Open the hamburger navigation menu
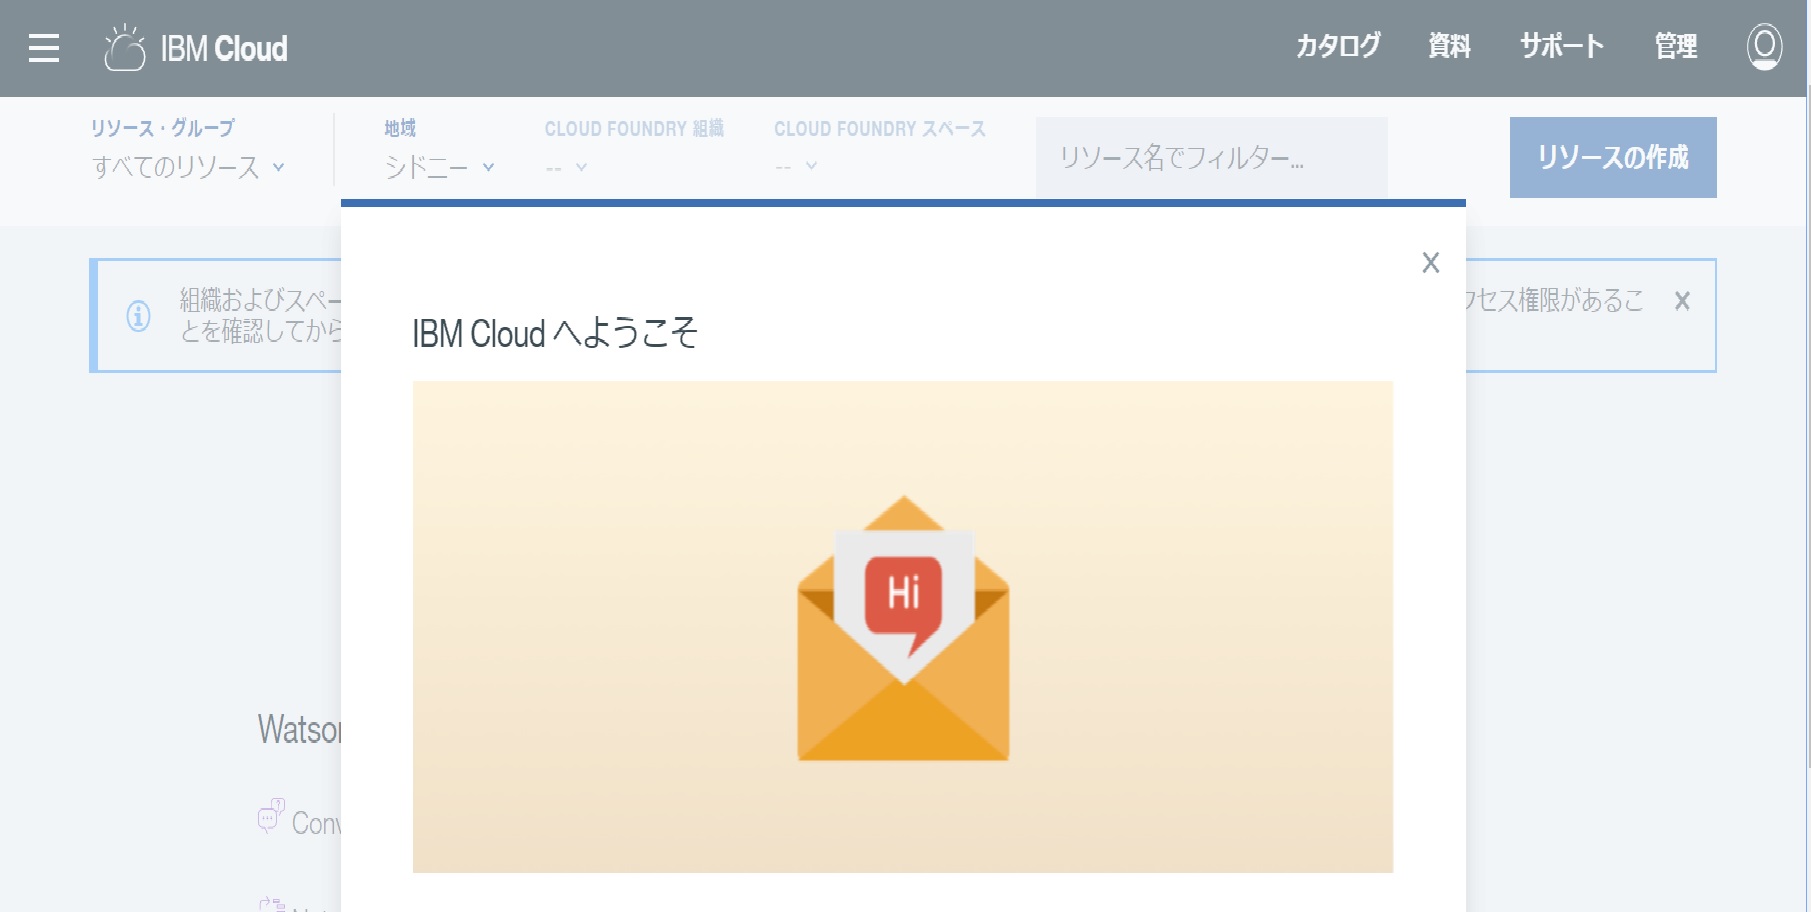The width and height of the screenshot is (1811, 912). coord(44,48)
